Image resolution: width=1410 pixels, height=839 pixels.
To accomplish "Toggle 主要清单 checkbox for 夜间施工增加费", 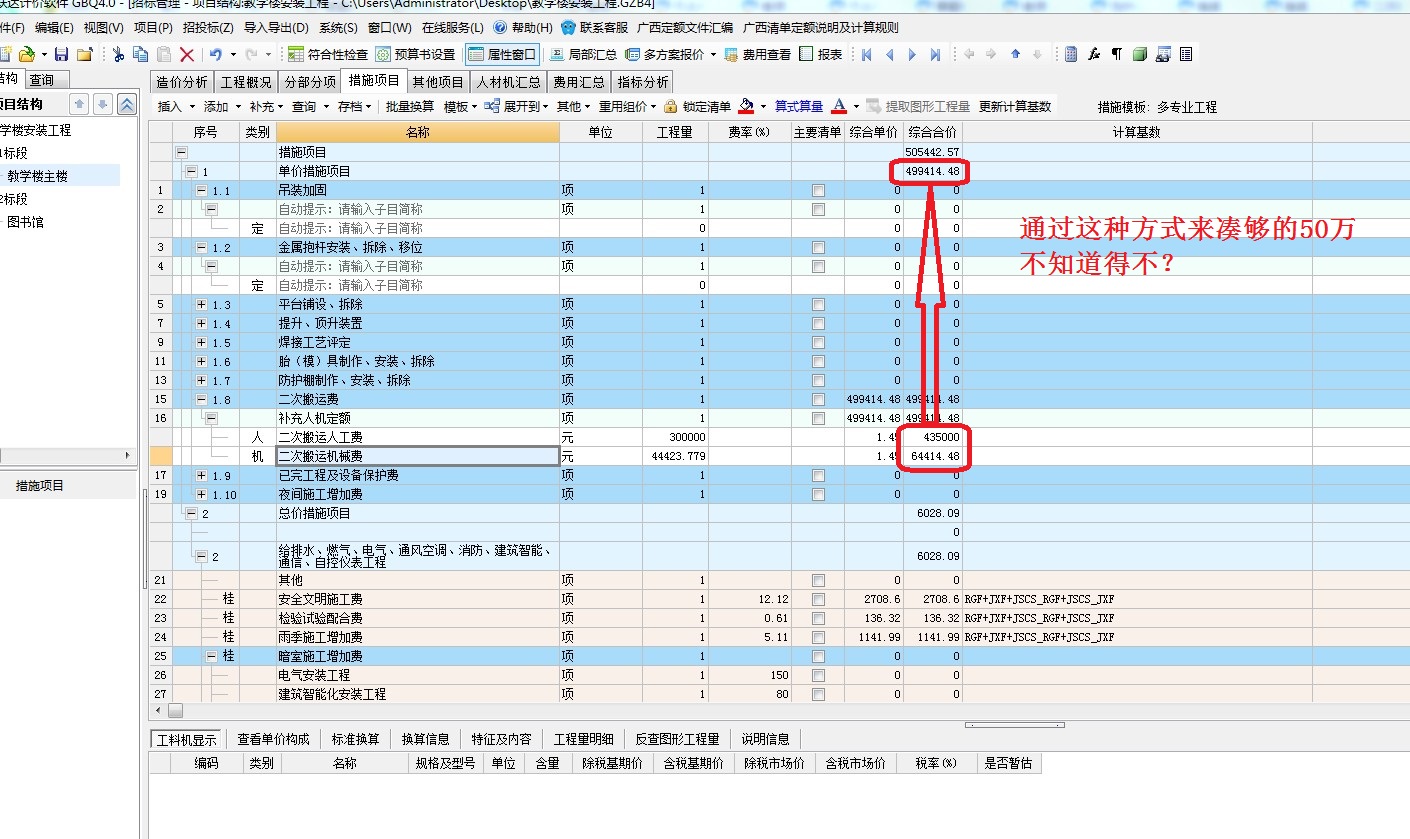I will (x=819, y=494).
